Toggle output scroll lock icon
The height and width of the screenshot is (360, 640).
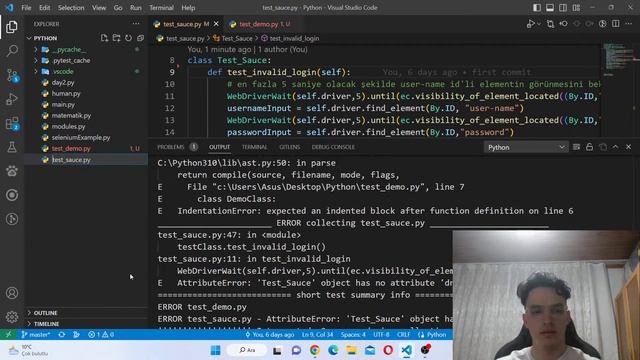coord(589,147)
